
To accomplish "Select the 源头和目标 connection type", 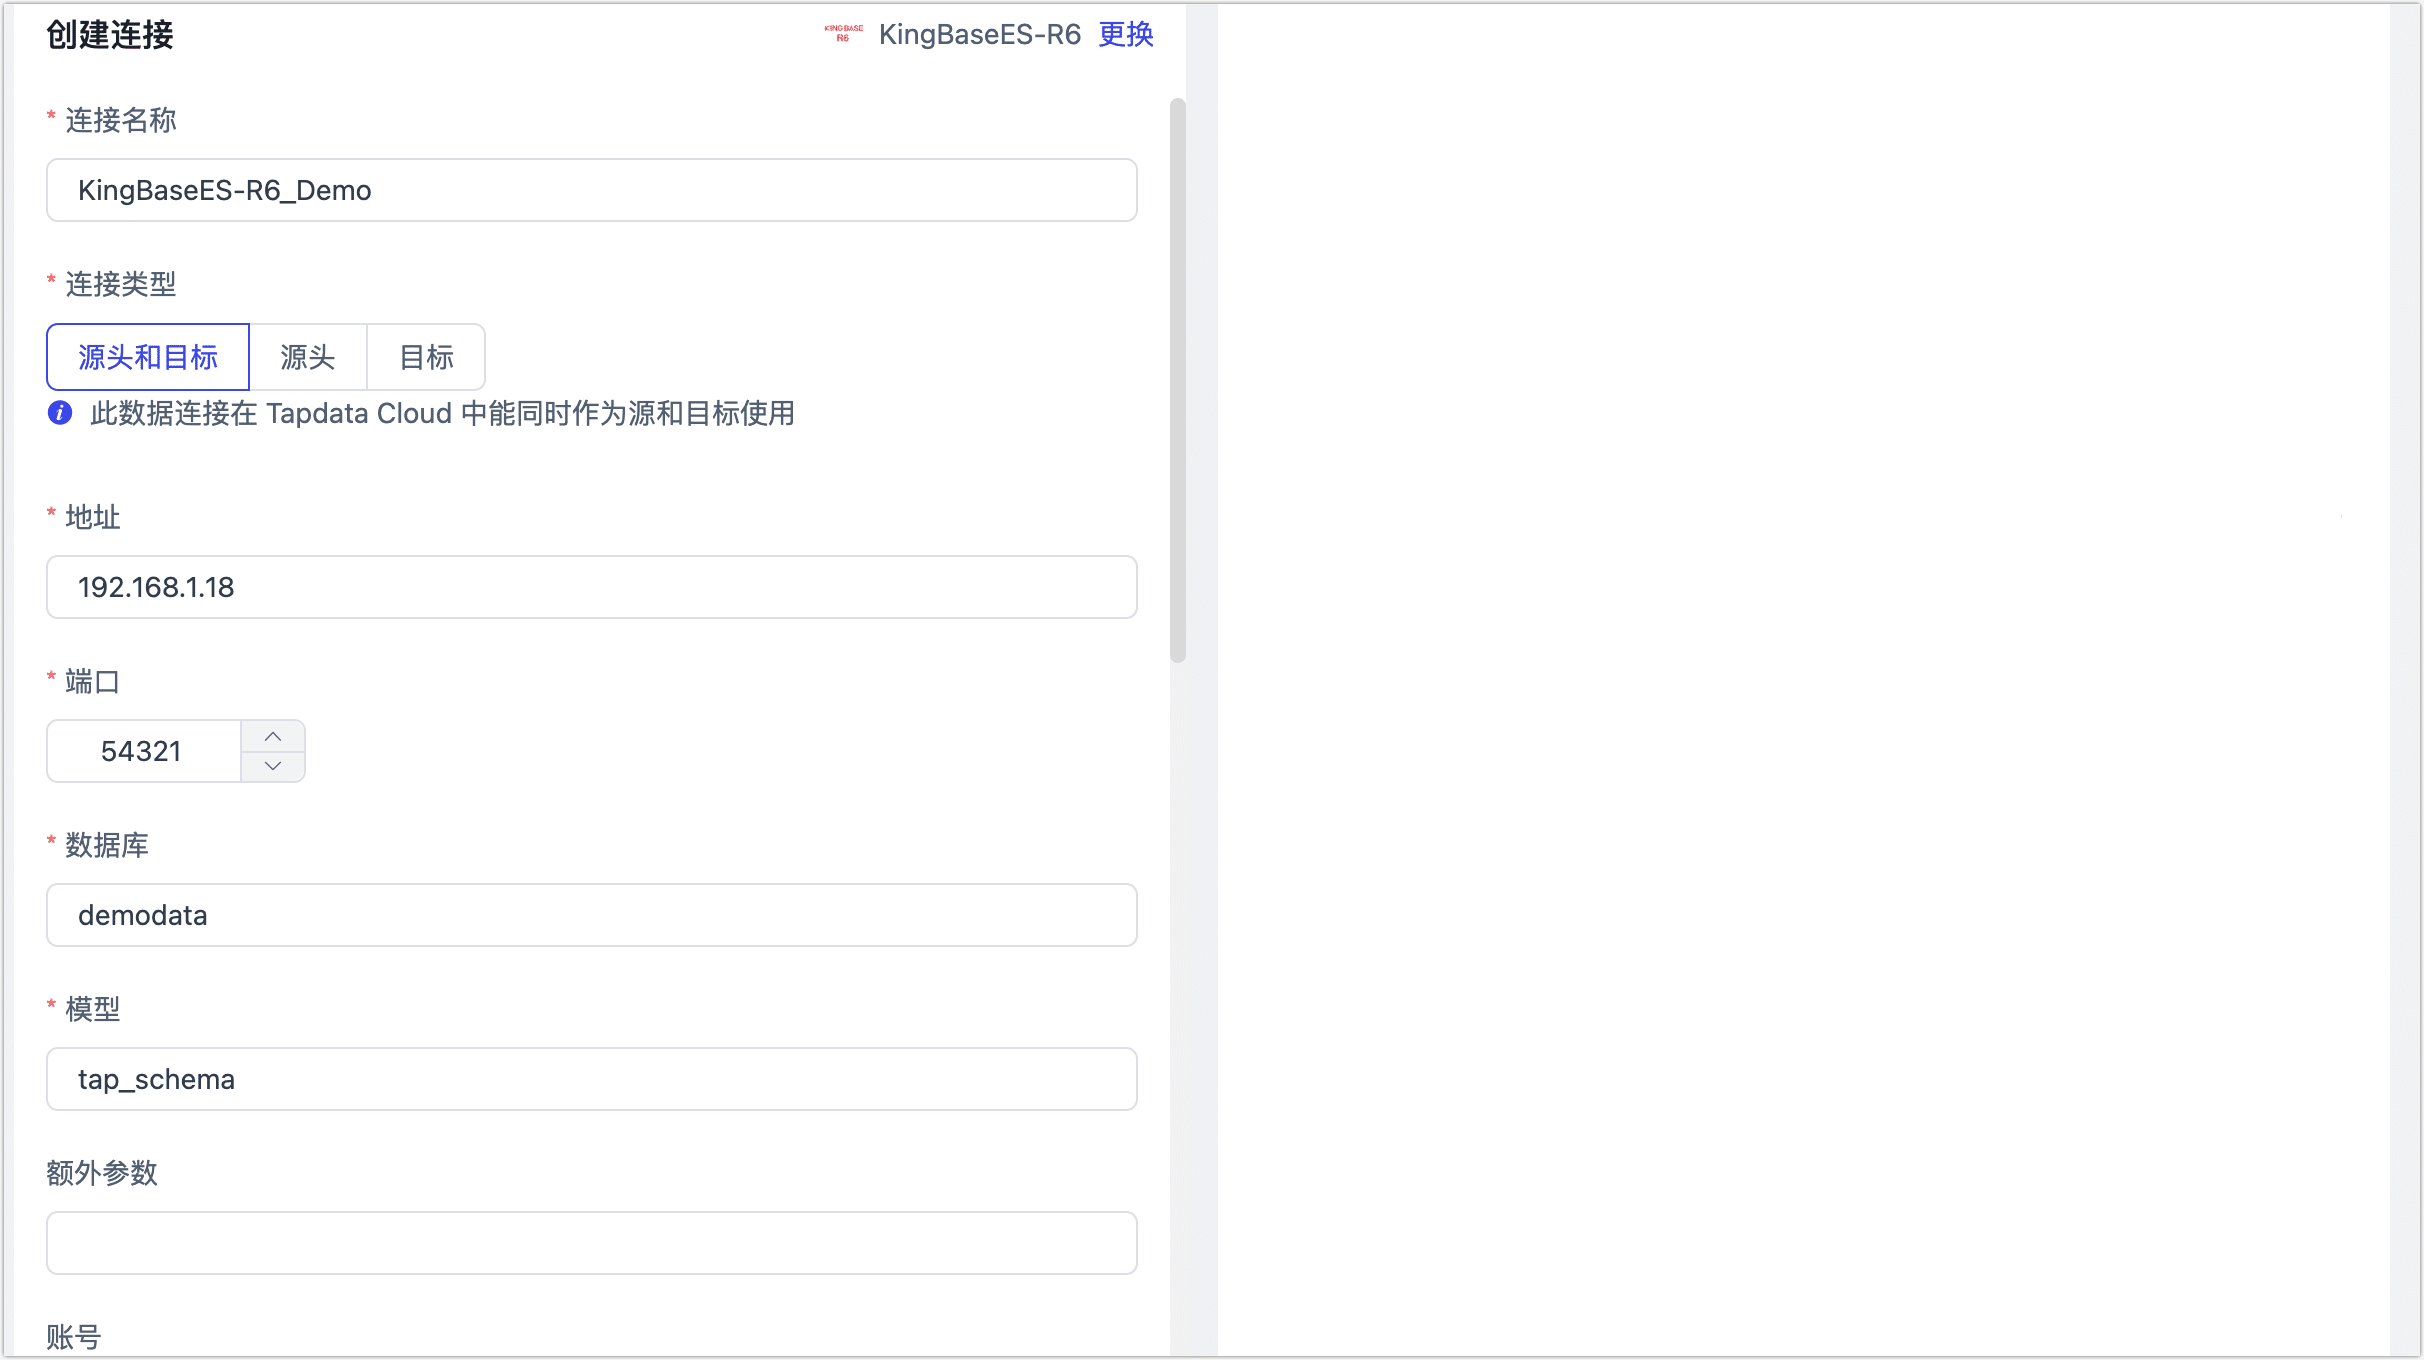I will [148, 357].
